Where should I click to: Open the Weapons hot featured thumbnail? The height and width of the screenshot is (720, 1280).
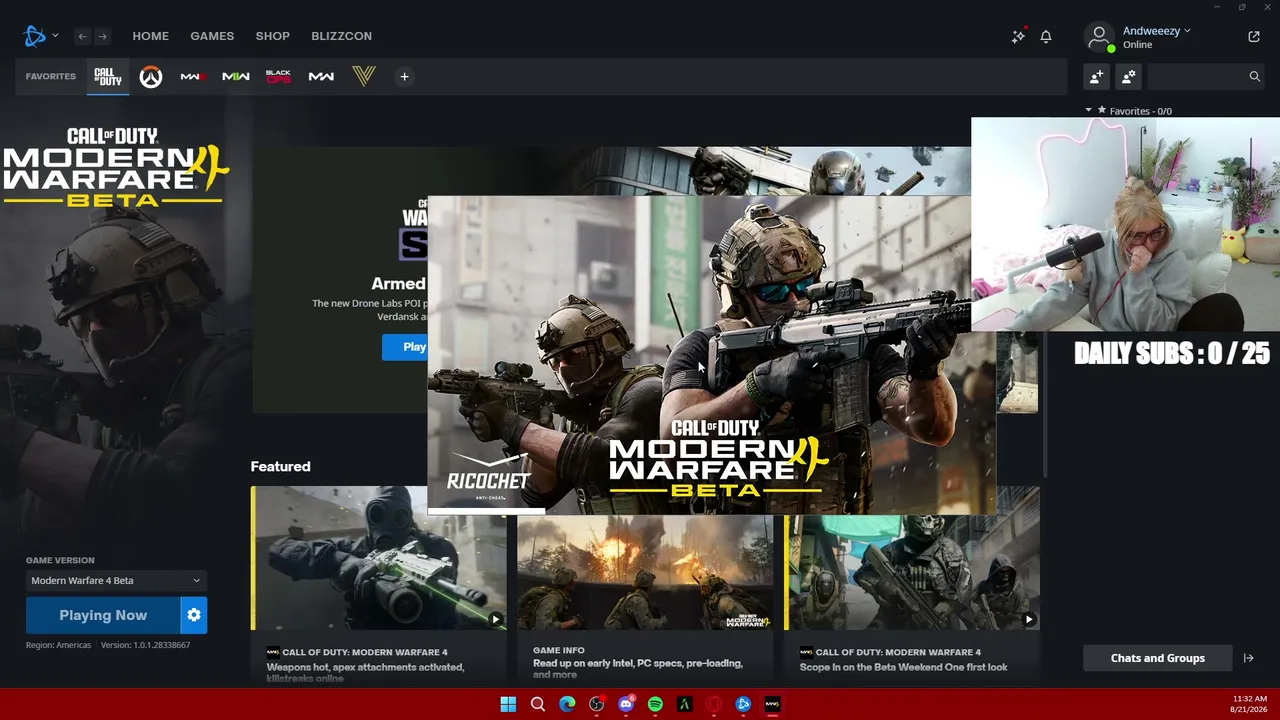379,558
